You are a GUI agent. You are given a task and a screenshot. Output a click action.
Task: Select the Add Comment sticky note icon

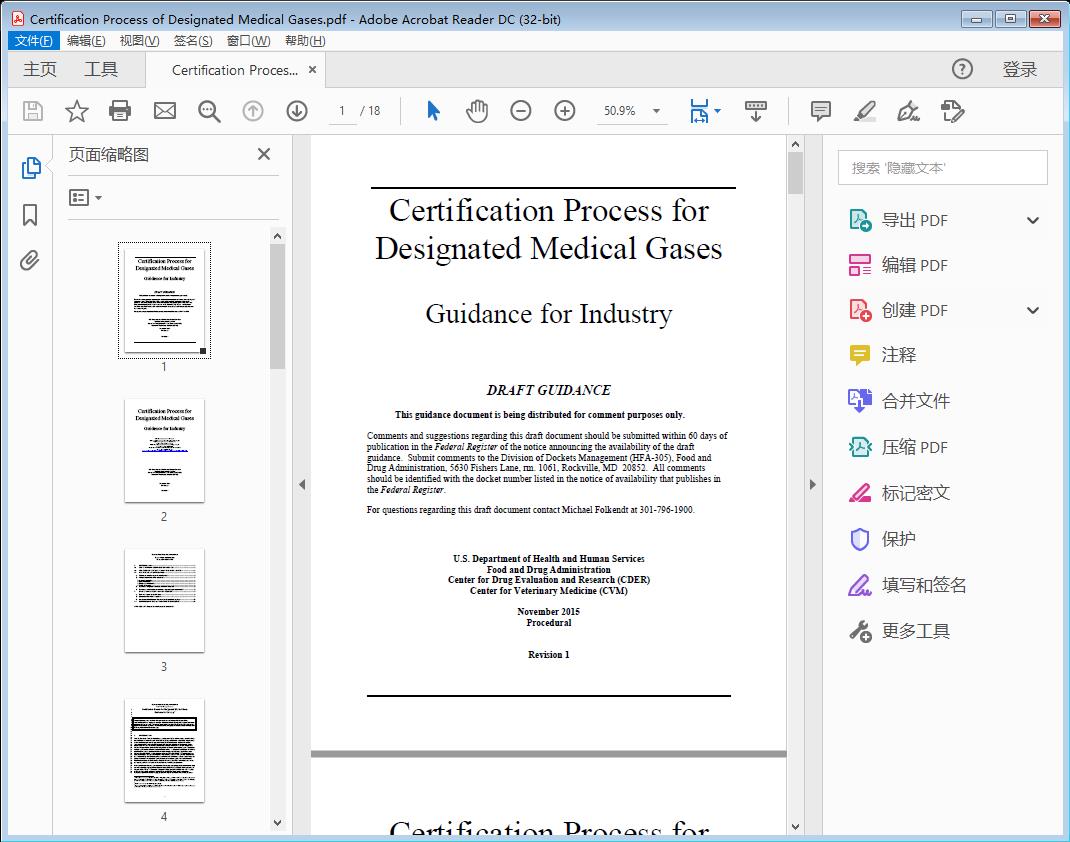click(820, 111)
